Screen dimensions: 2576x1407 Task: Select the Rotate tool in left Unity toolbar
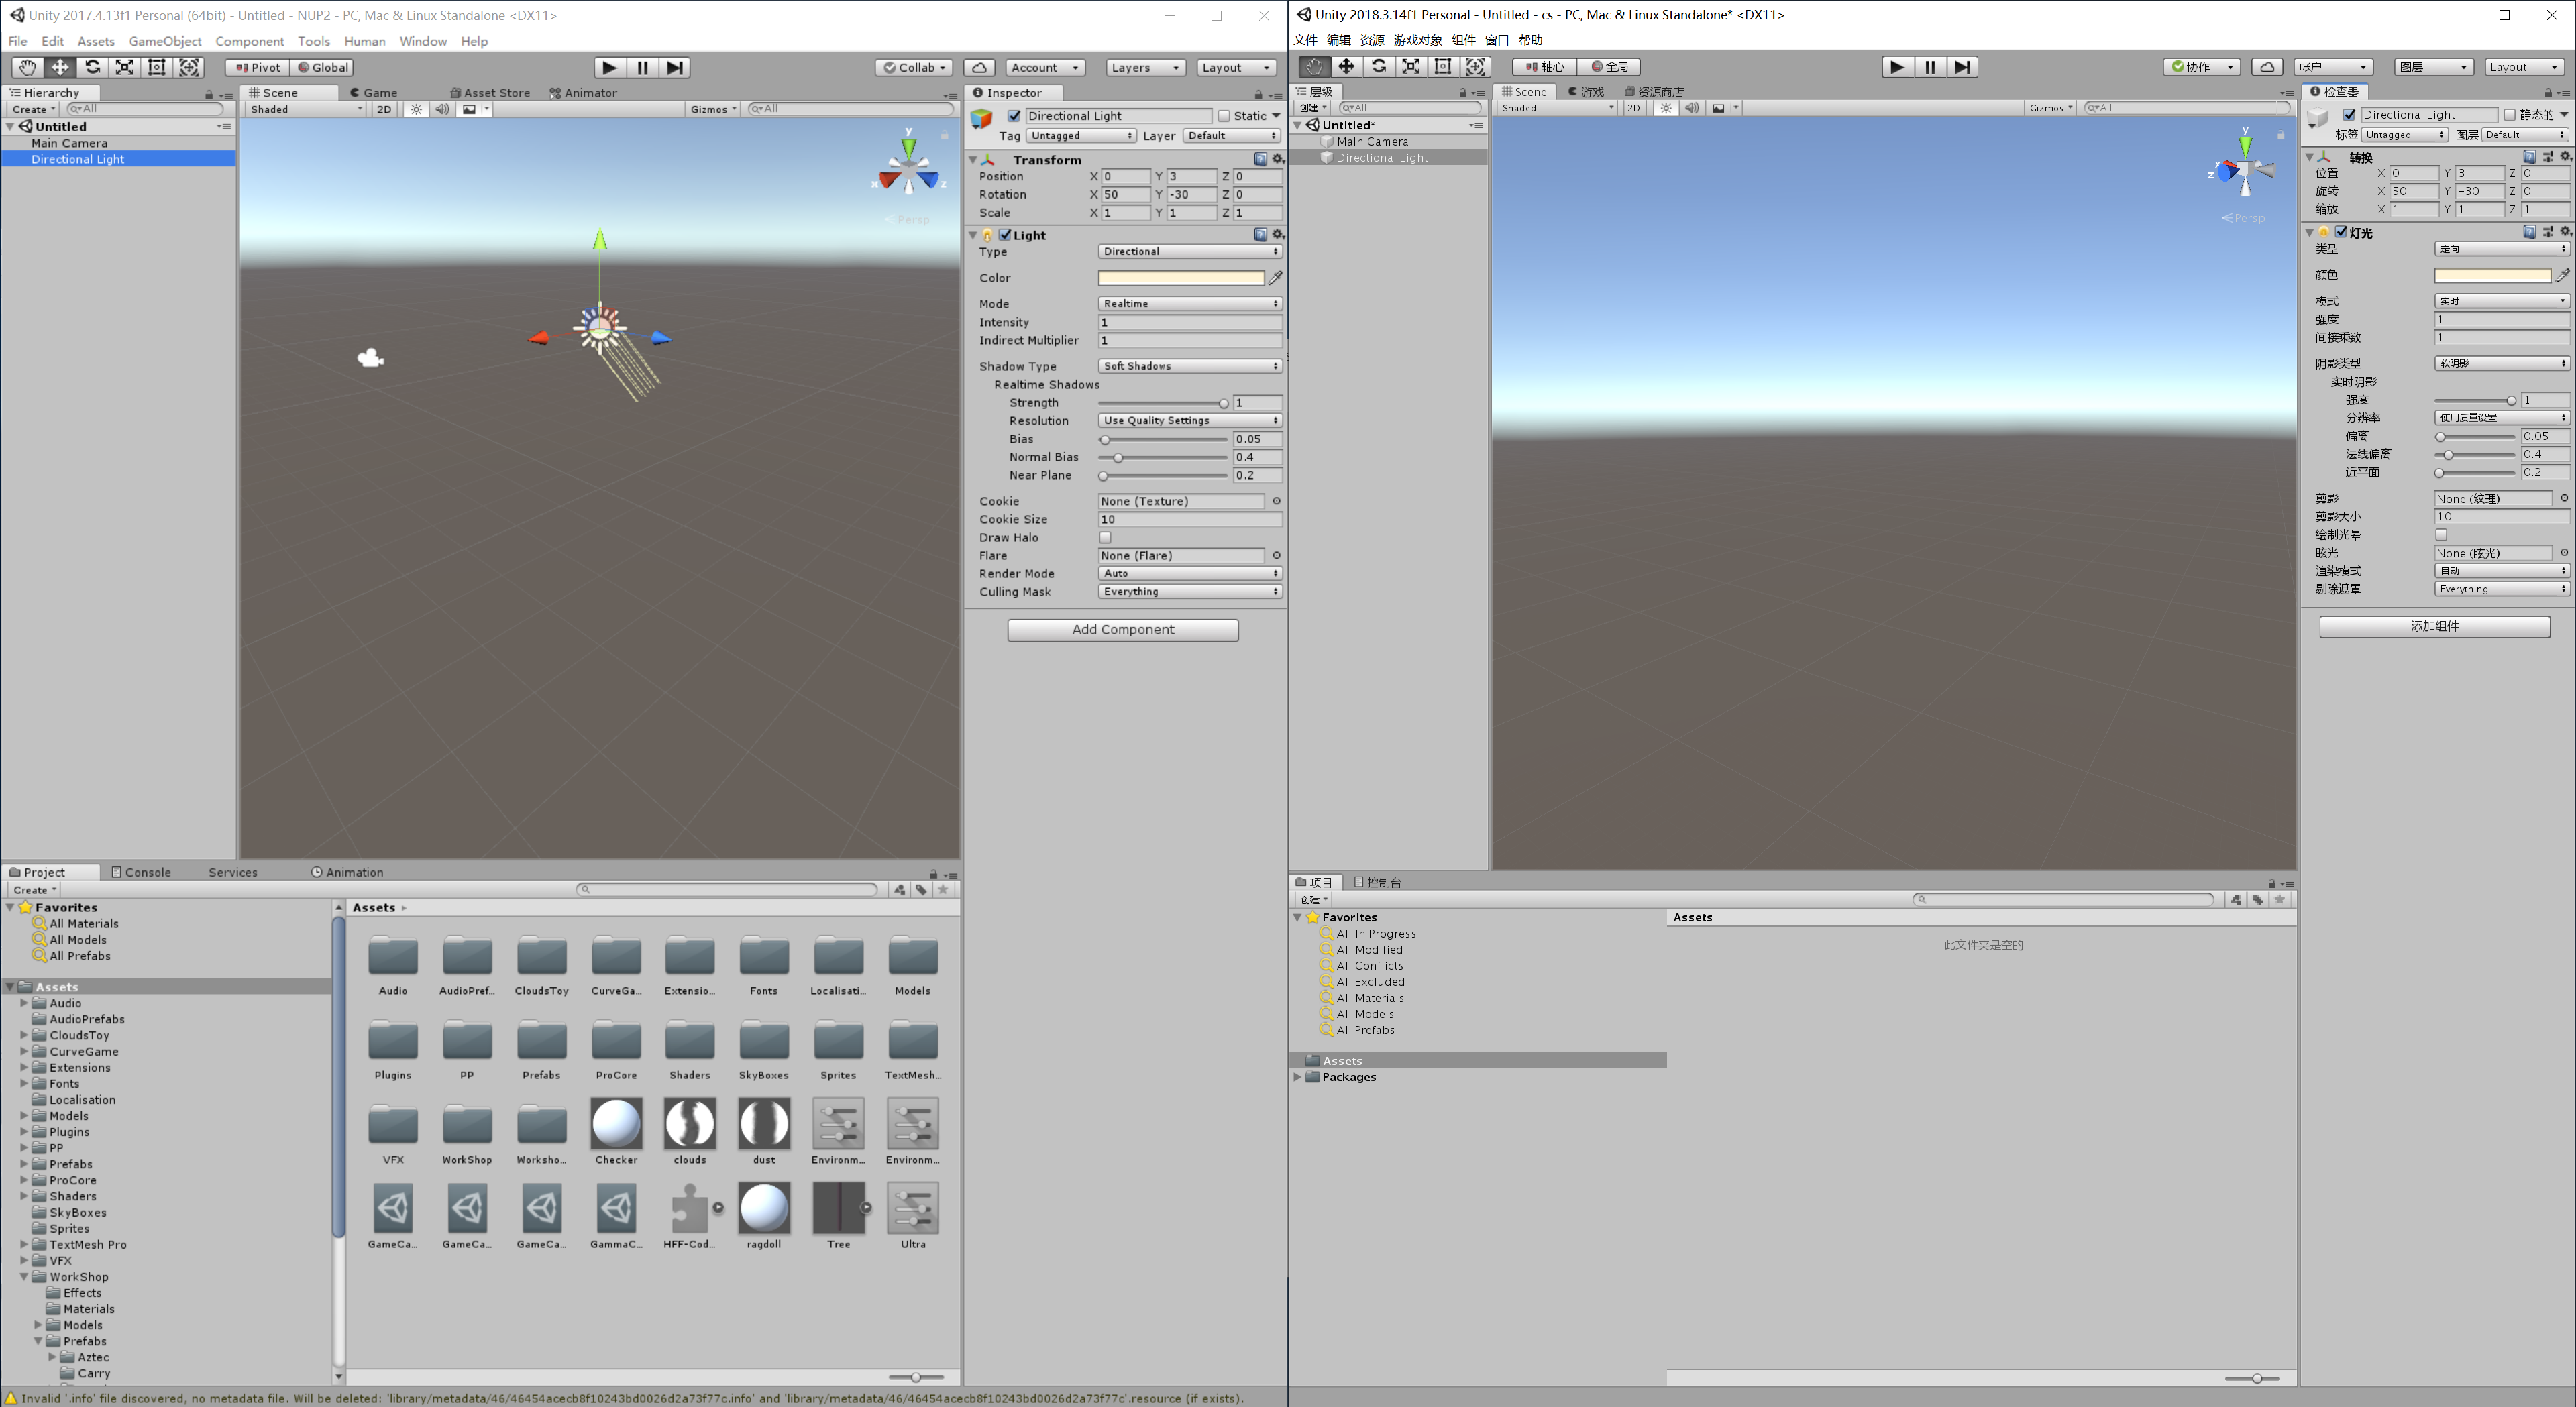[x=92, y=67]
